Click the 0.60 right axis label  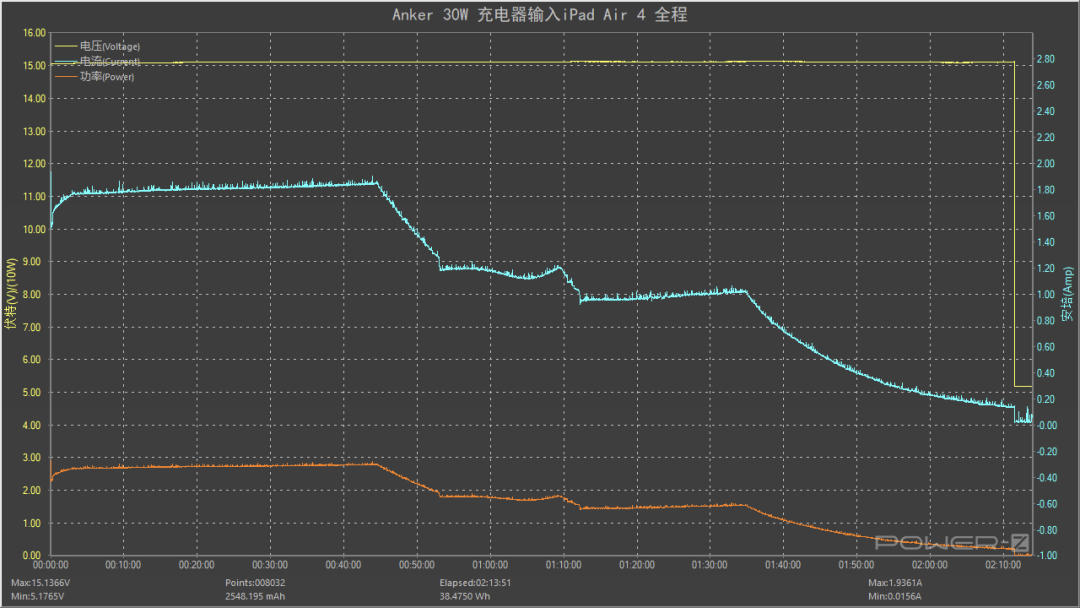coord(1046,347)
